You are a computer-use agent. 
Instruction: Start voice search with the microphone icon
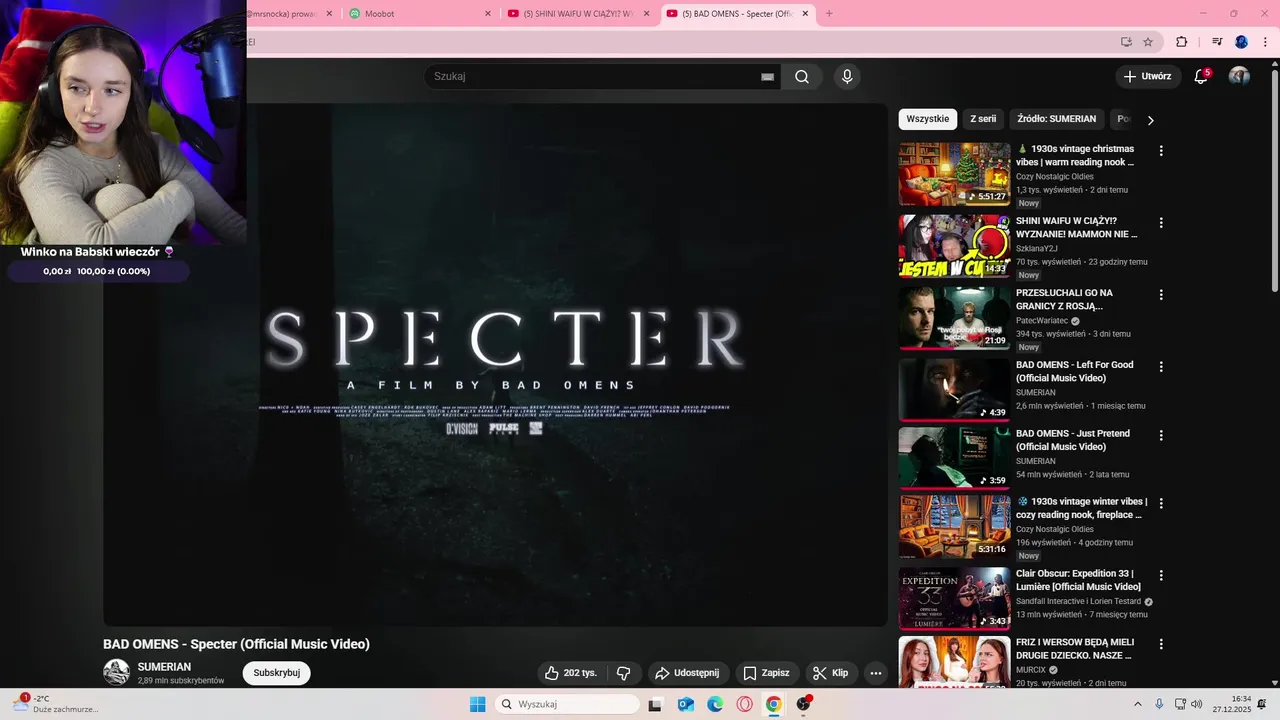pyautogui.click(x=847, y=77)
